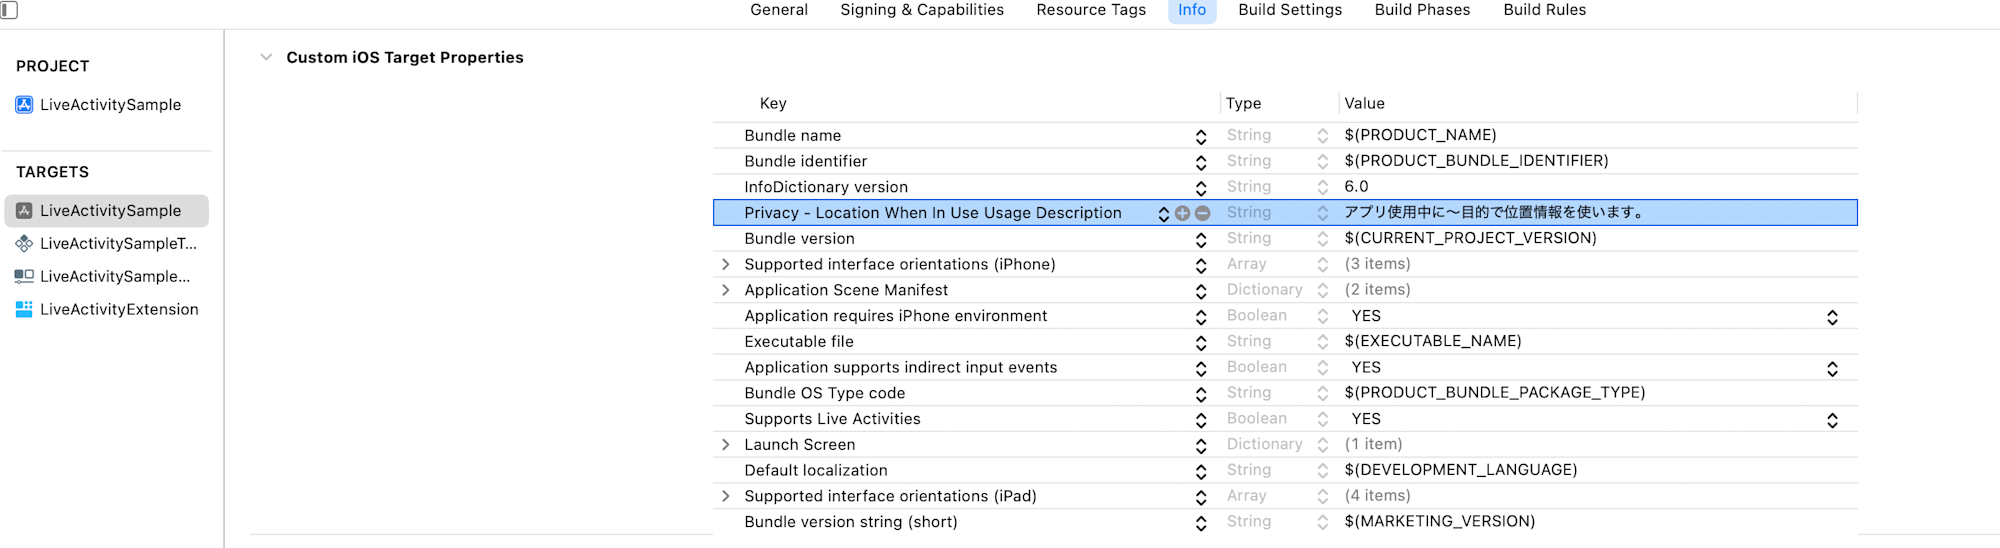Viewport: 2000px width, 548px height.
Task: Click the 6.0 InfoDictionary version value
Action: pos(1356,187)
